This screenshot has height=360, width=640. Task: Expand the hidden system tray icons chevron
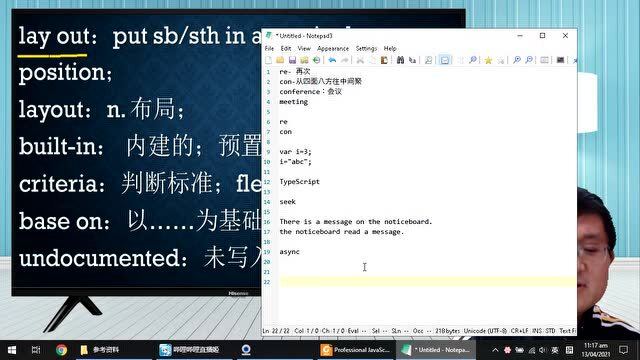(x=495, y=350)
